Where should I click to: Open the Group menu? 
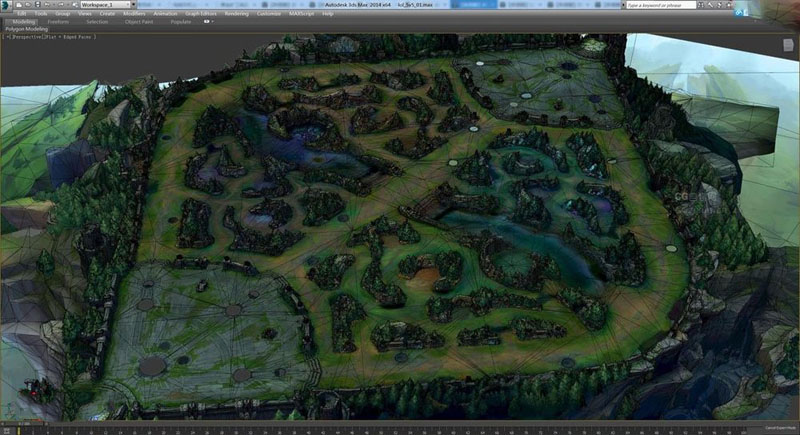(x=62, y=14)
